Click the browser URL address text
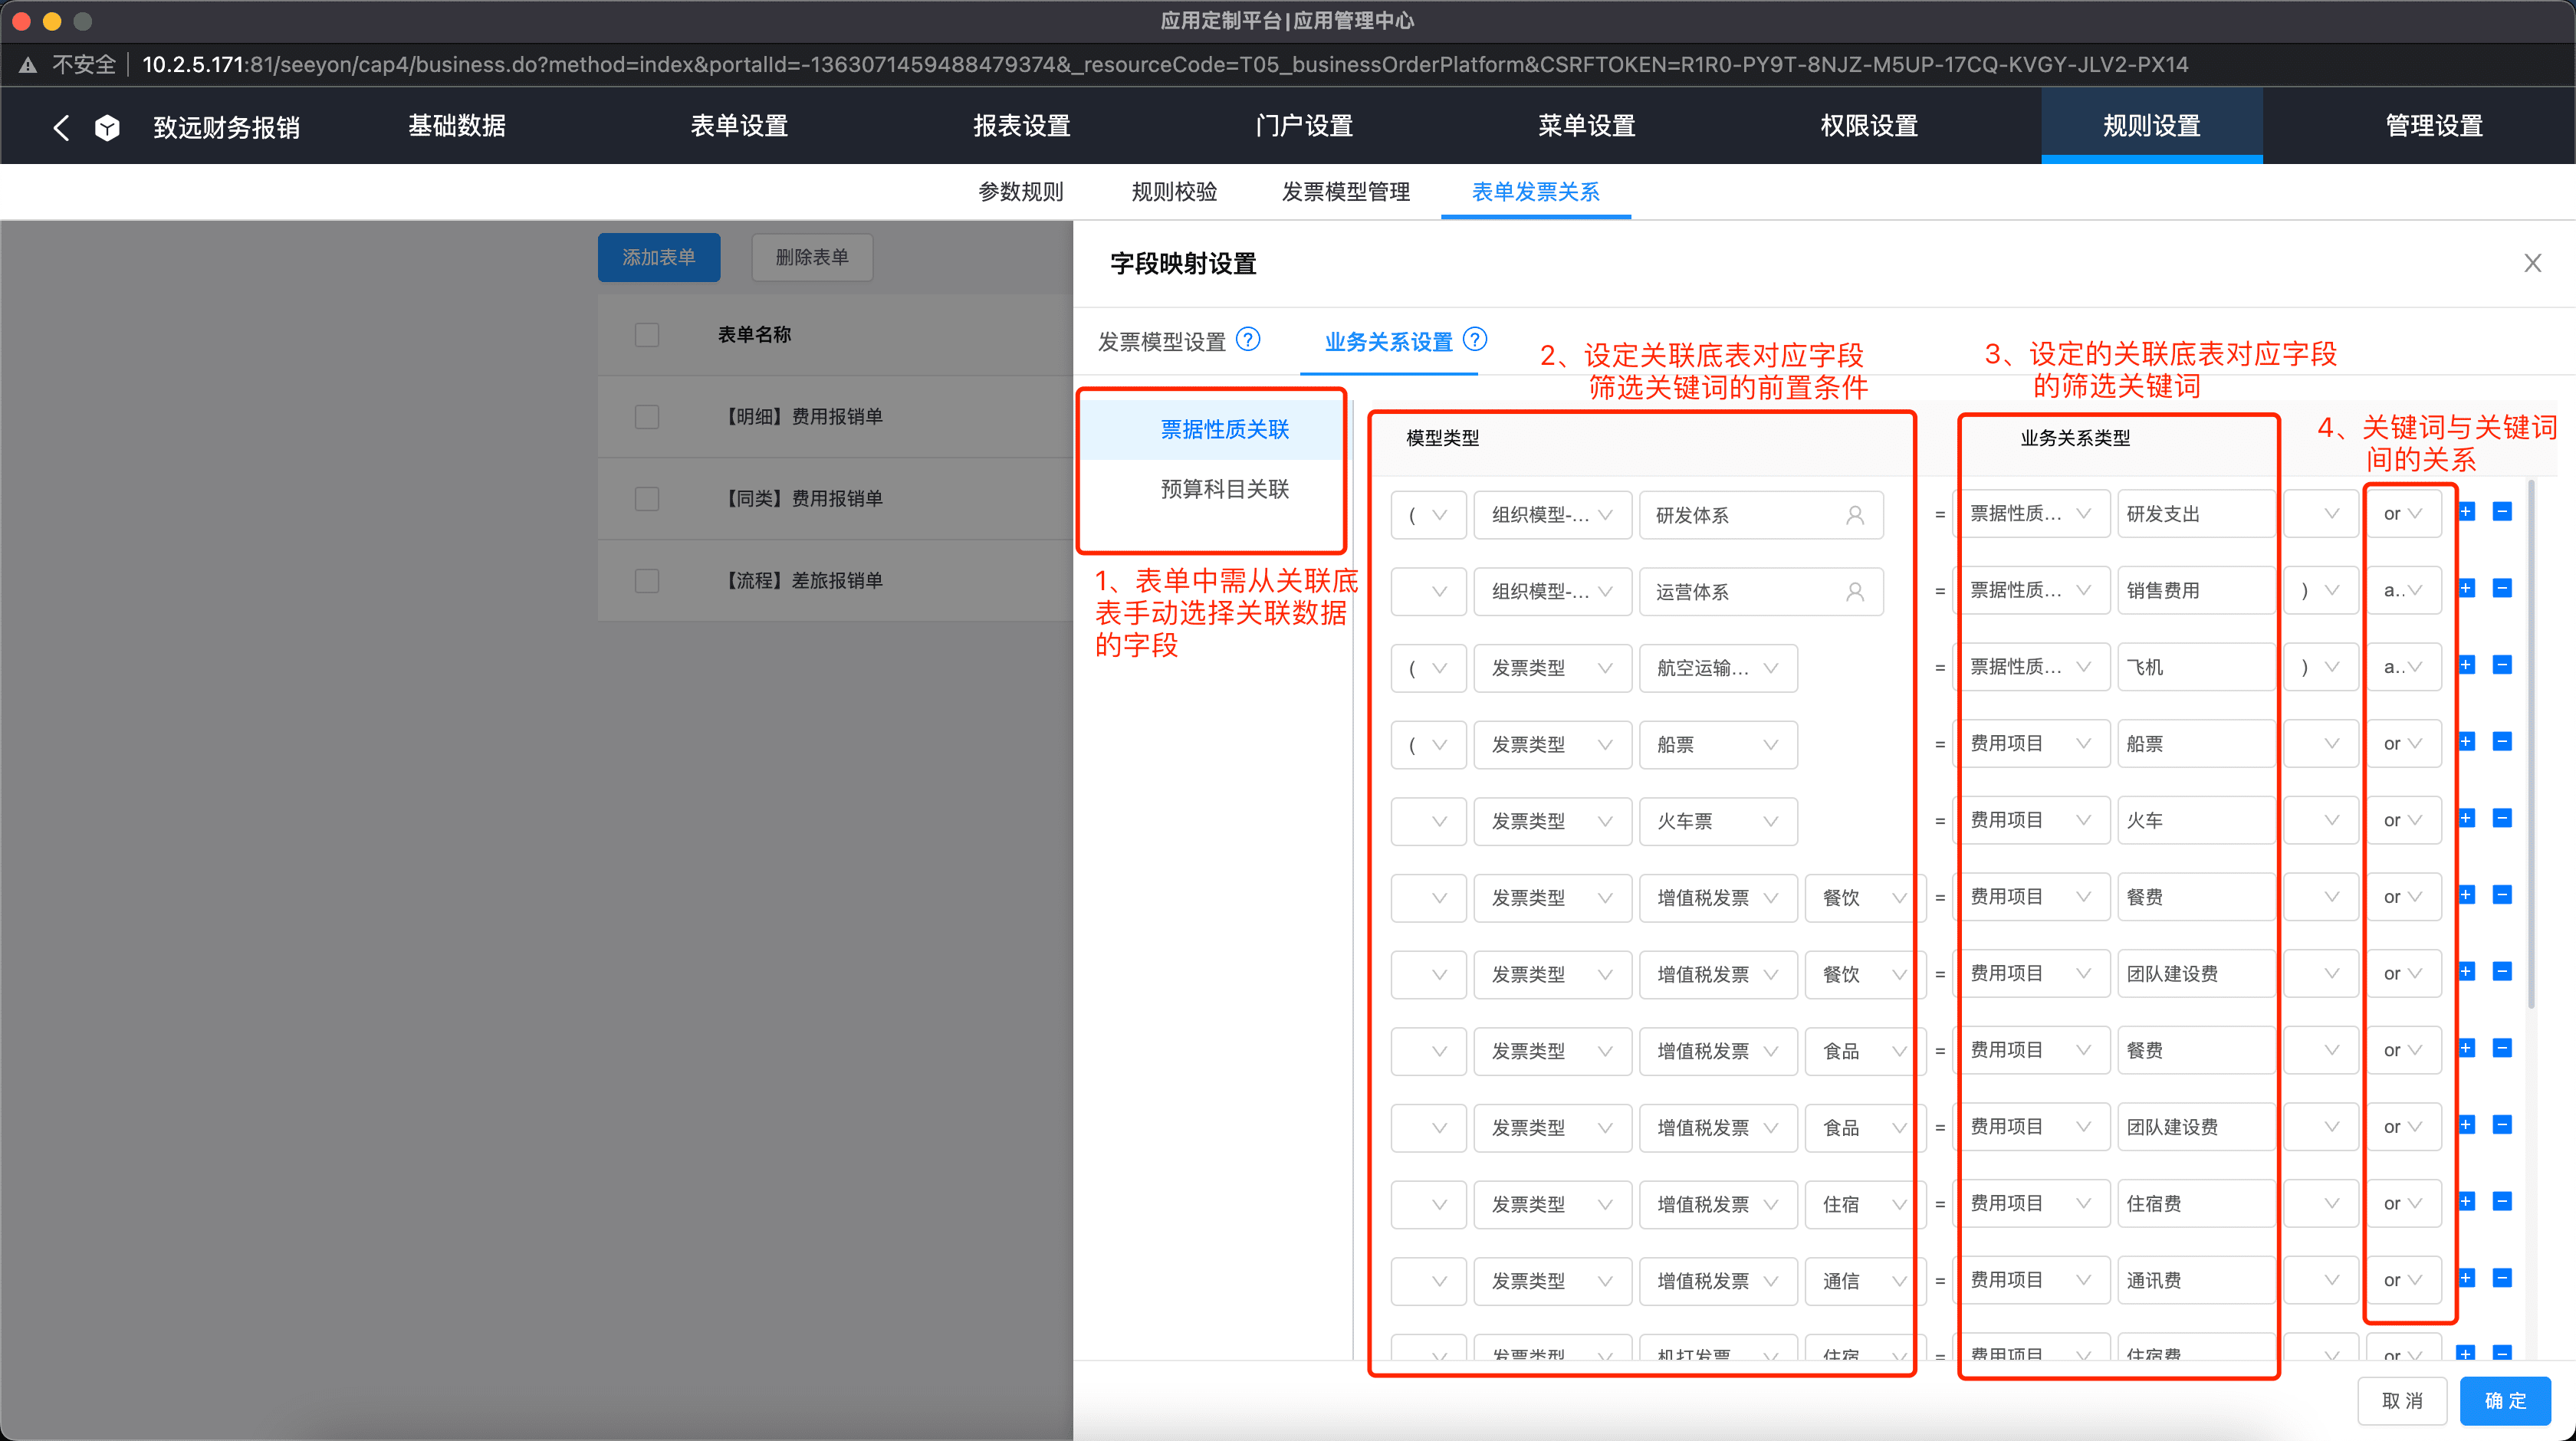2576x1441 pixels. [x=1165, y=65]
